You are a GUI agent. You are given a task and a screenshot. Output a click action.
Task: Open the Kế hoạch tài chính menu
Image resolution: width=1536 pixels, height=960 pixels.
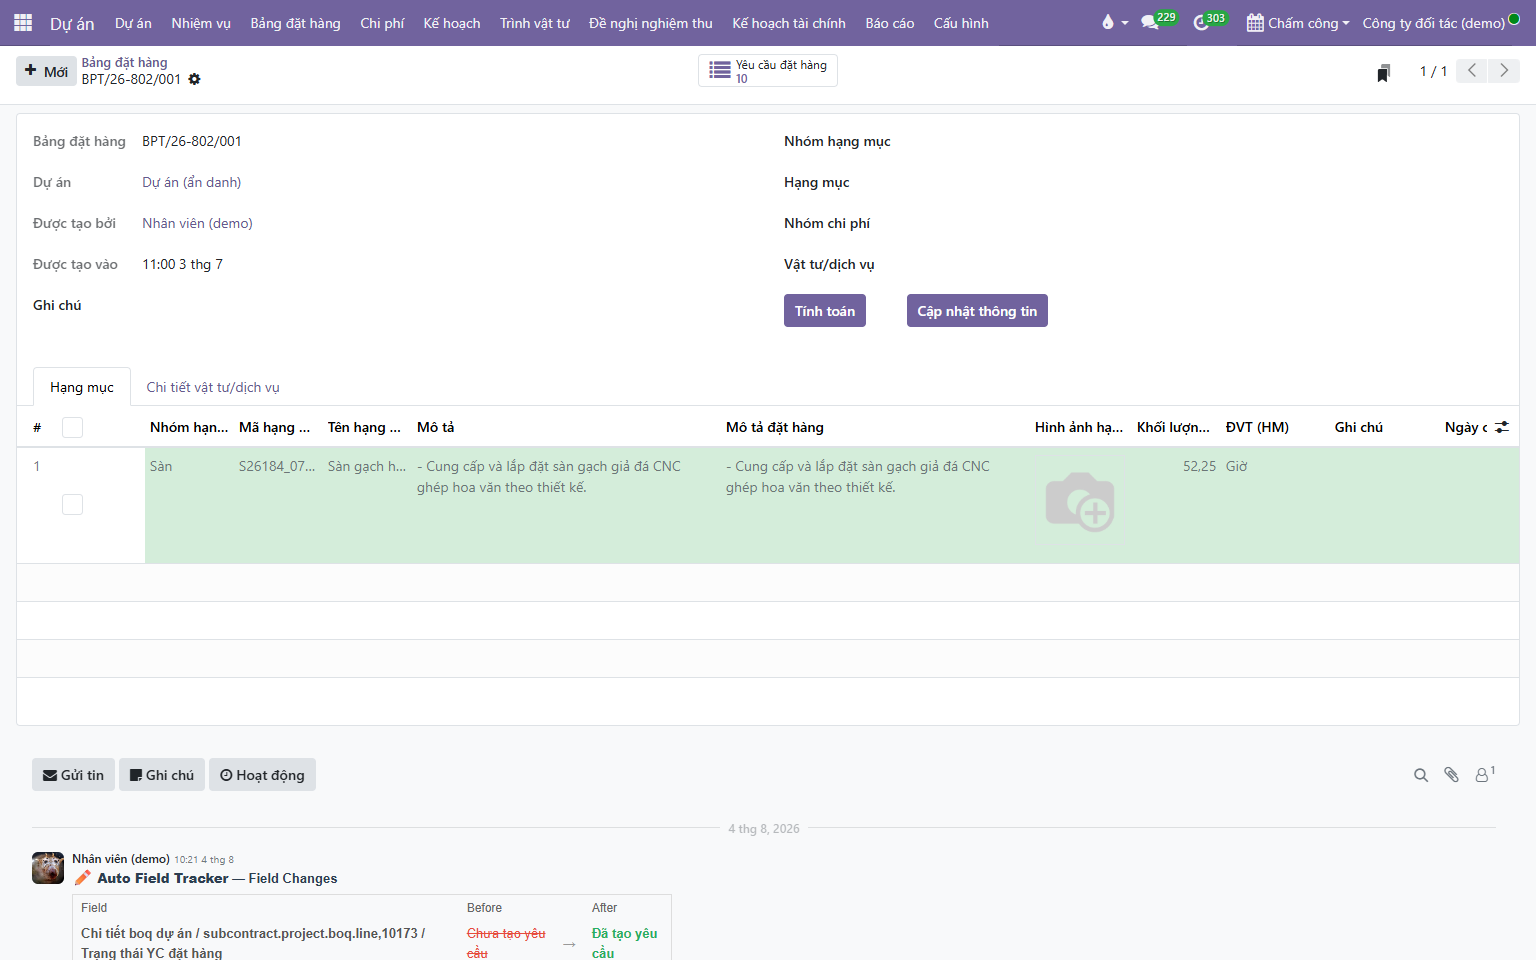click(789, 22)
